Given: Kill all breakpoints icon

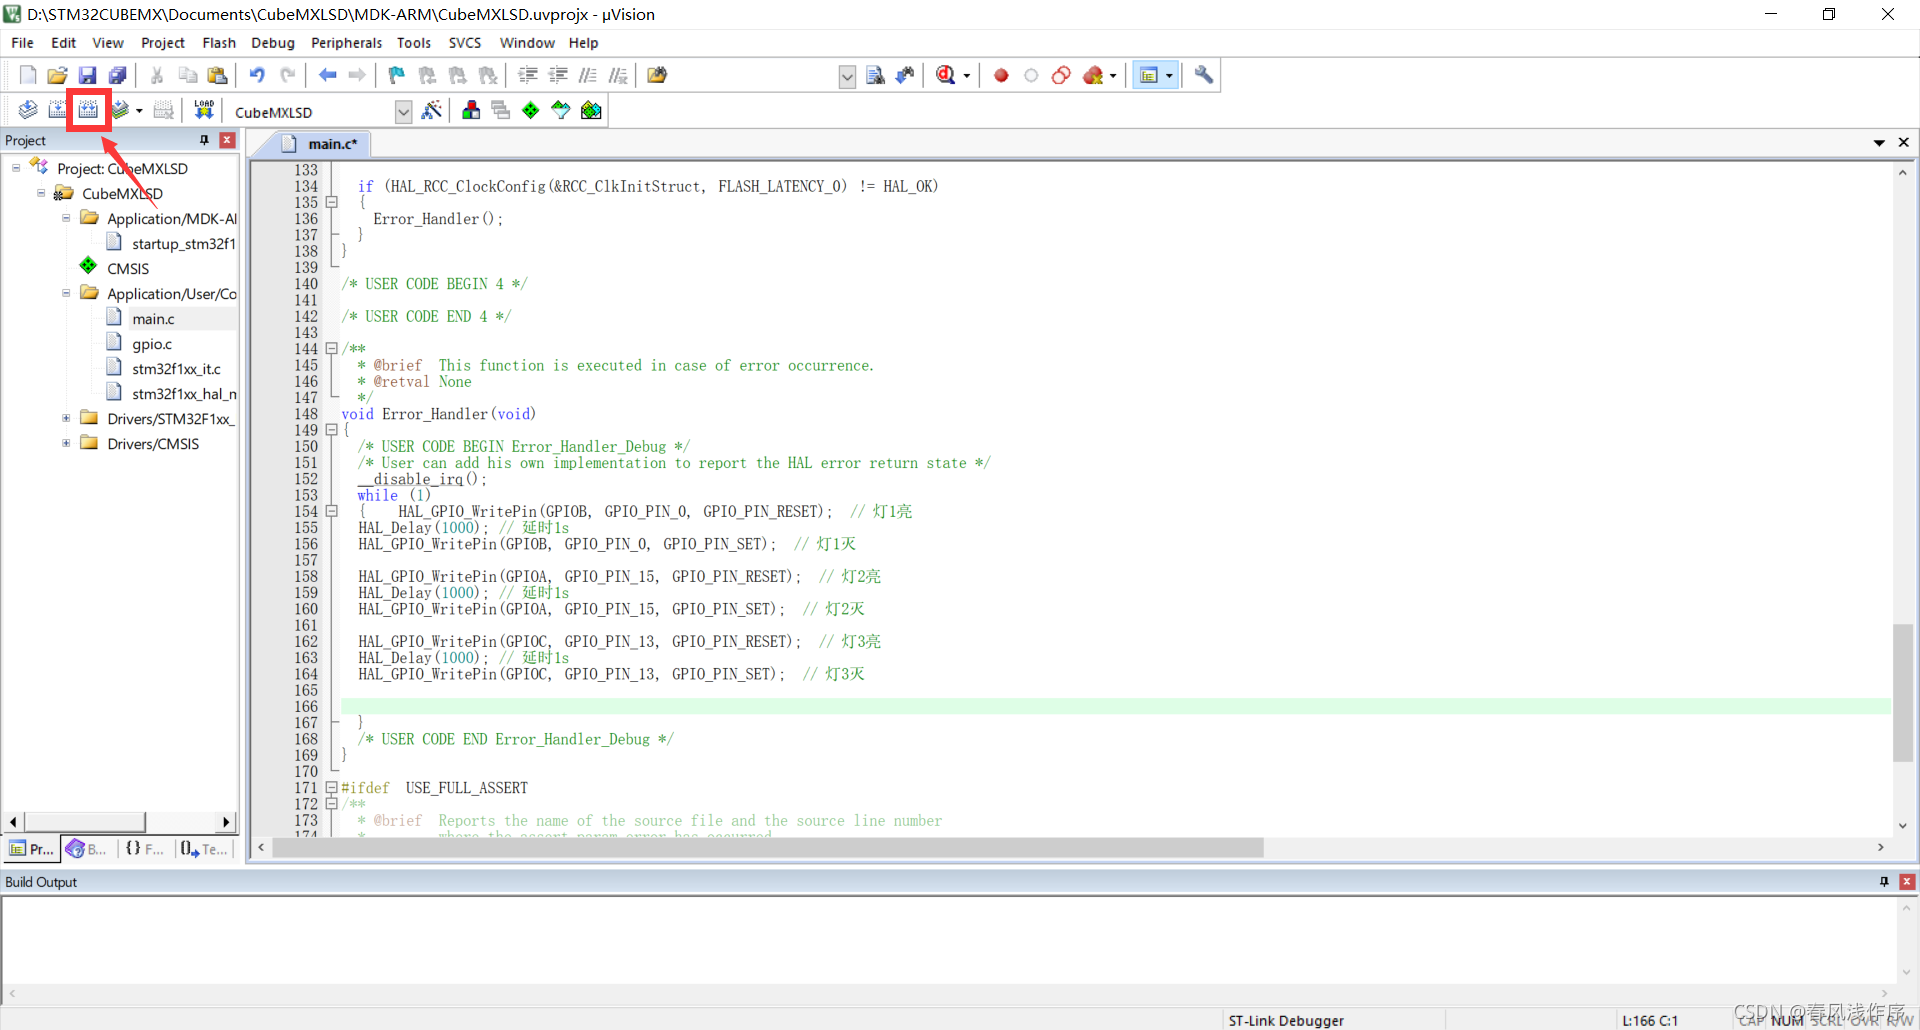Looking at the screenshot, I should click(1093, 75).
